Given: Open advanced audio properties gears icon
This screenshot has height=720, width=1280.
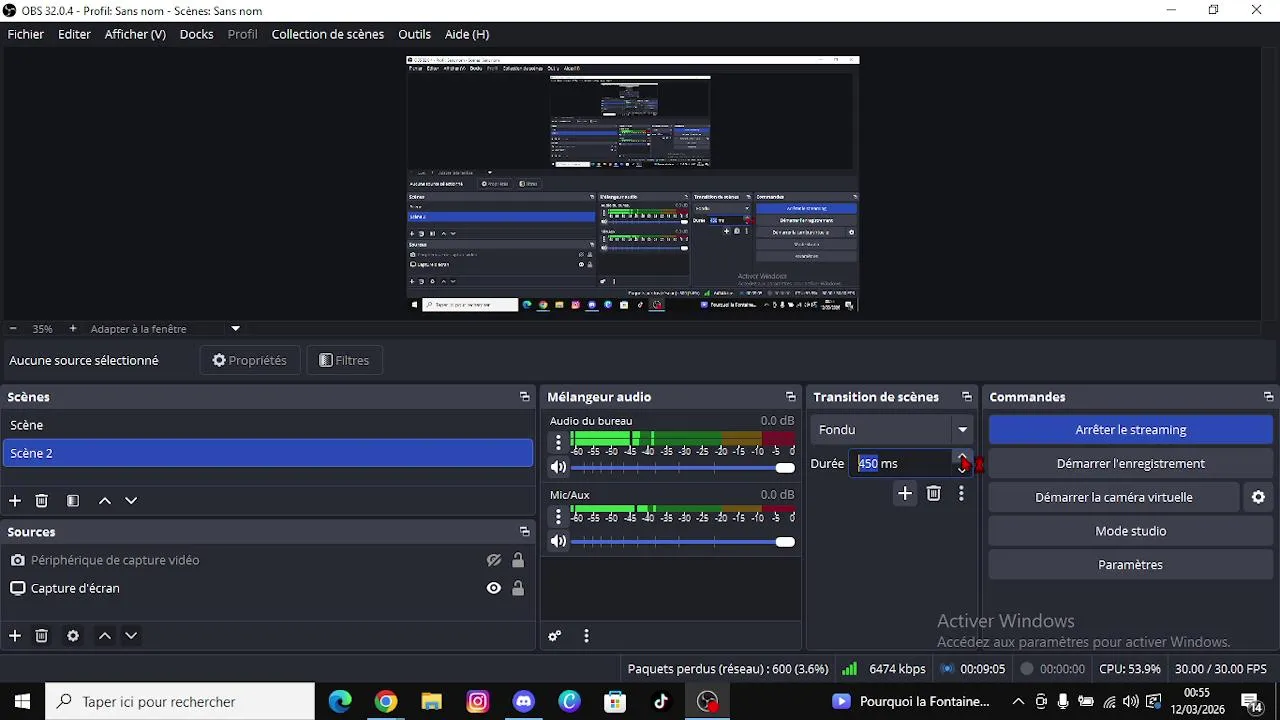Looking at the screenshot, I should coord(555,636).
